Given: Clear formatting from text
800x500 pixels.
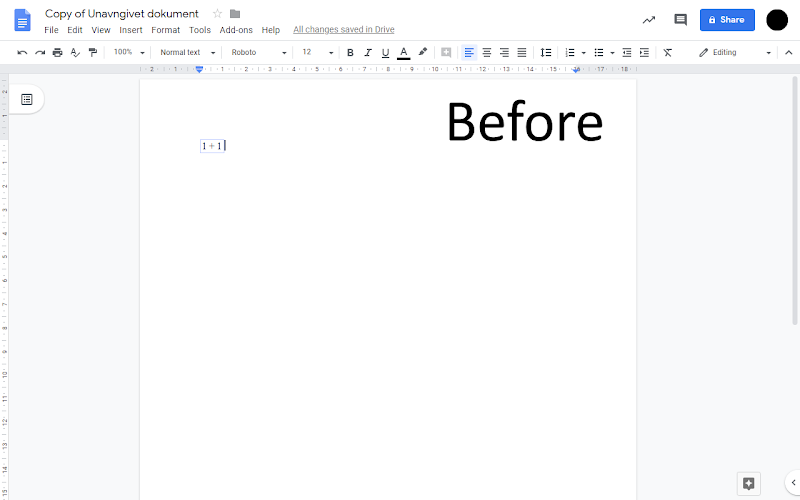Looking at the screenshot, I should coord(667,53).
